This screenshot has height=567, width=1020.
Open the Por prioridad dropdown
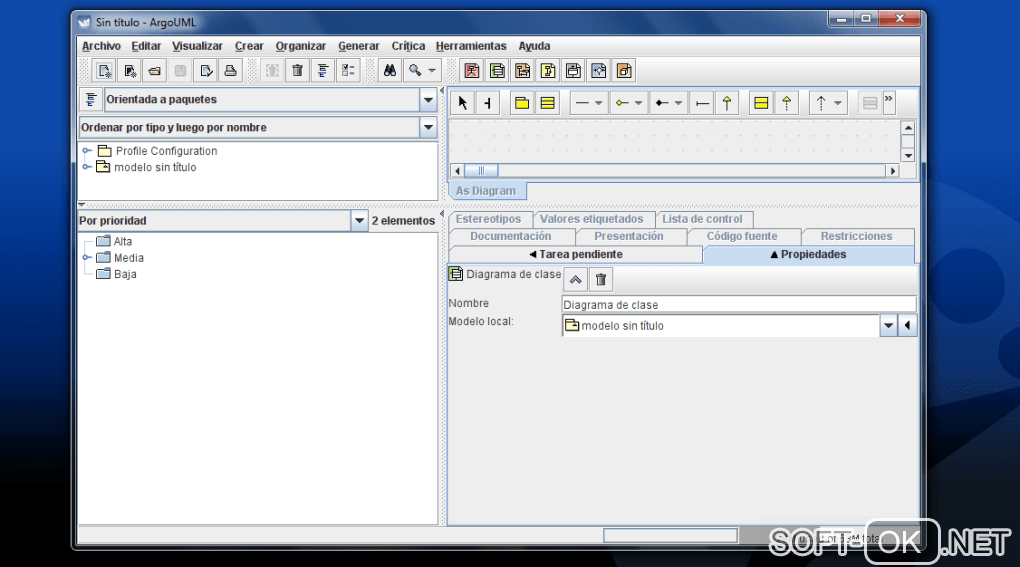(x=359, y=220)
